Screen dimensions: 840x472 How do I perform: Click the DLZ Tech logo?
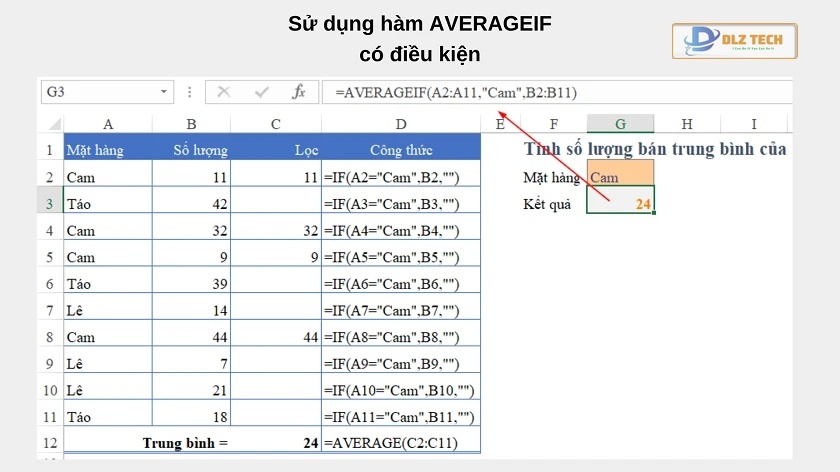pos(733,41)
